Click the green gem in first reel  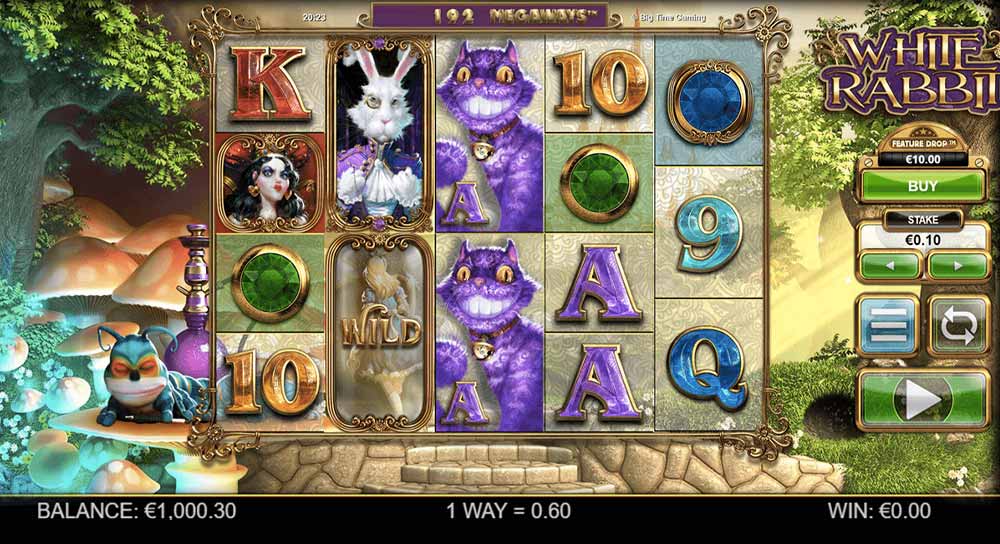click(x=270, y=283)
